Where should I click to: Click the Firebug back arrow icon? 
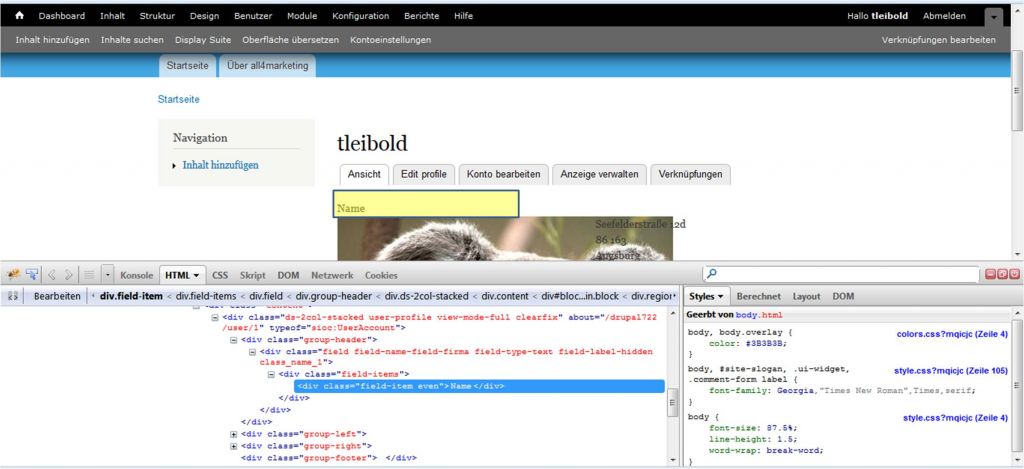tap(52, 274)
